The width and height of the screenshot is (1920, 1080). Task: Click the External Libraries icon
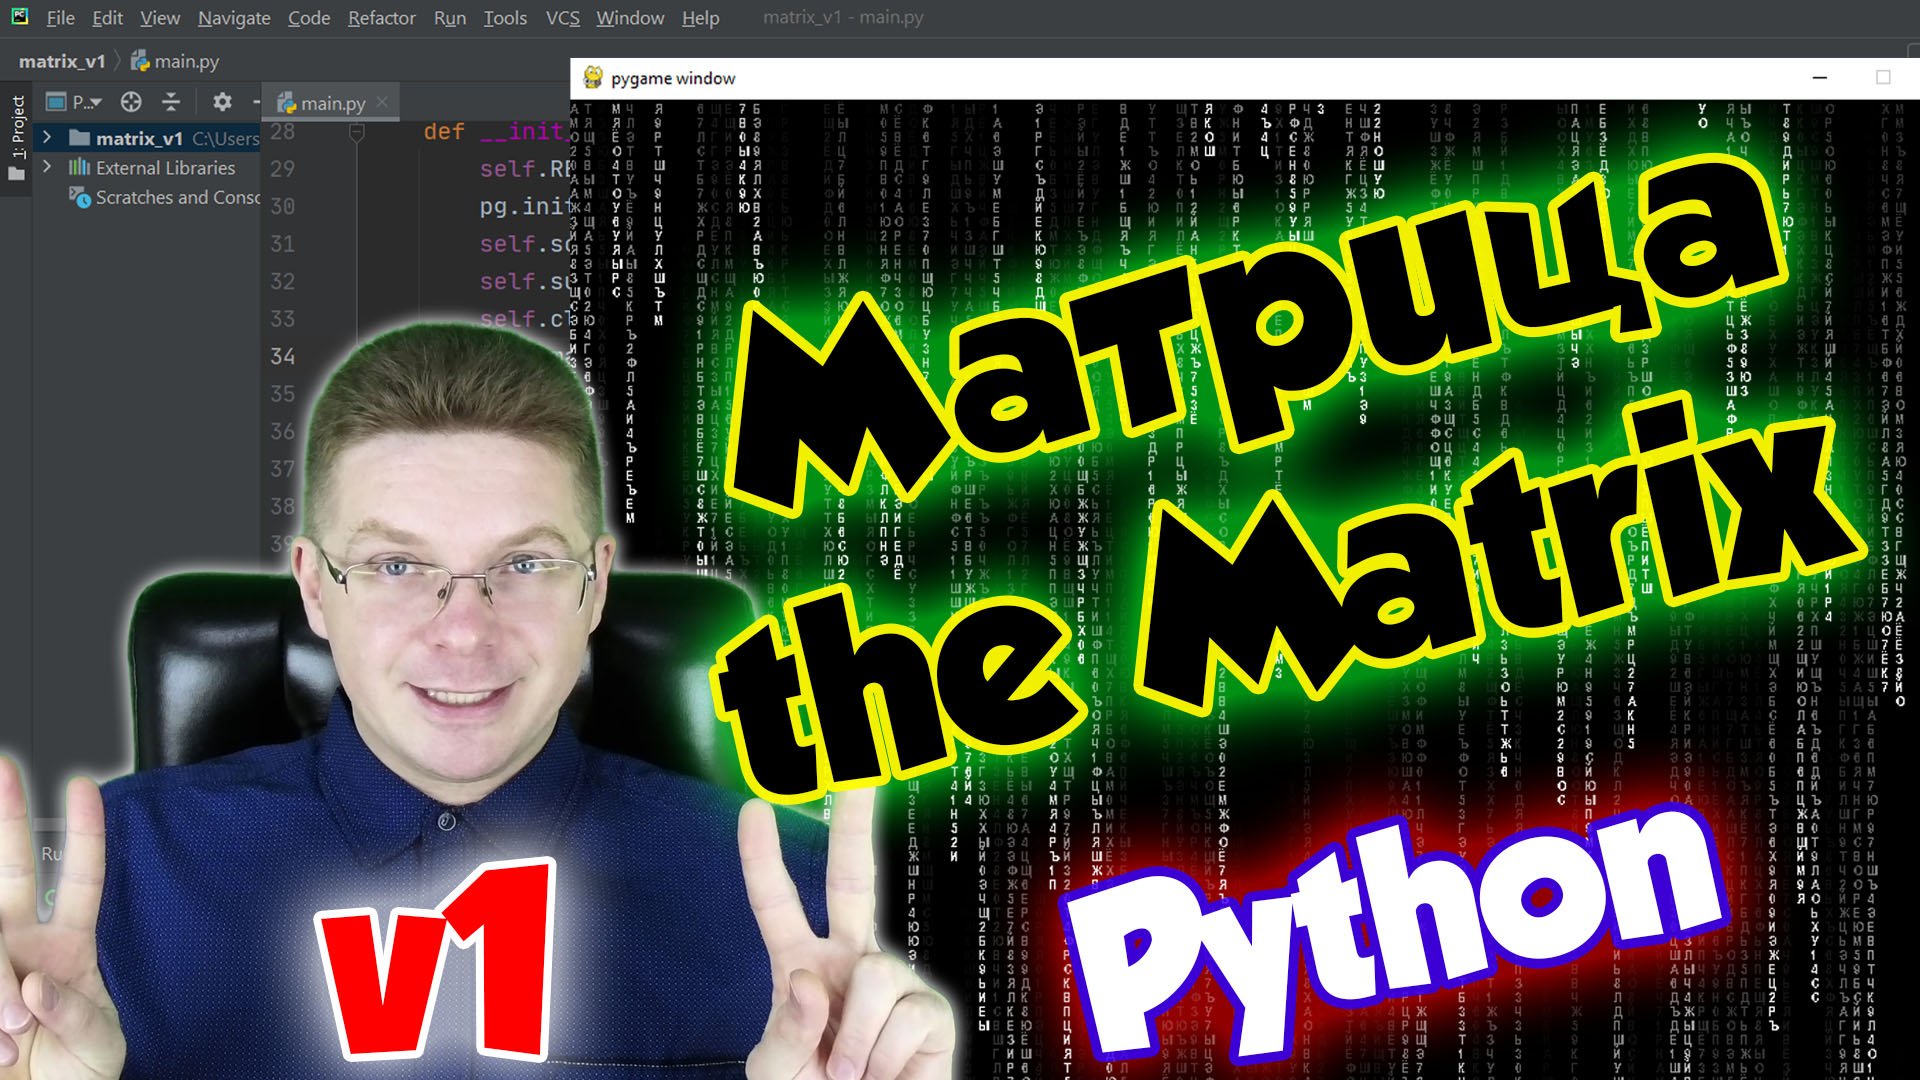pyautogui.click(x=79, y=168)
